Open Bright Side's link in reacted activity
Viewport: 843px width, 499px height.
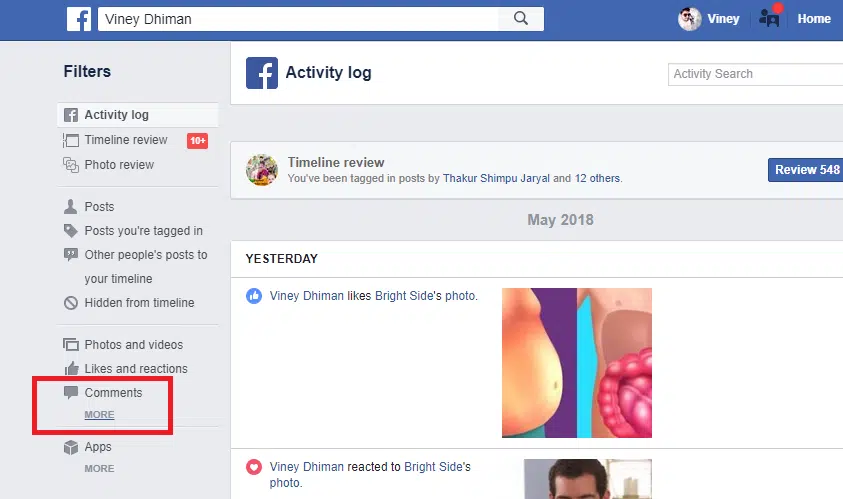coord(437,467)
